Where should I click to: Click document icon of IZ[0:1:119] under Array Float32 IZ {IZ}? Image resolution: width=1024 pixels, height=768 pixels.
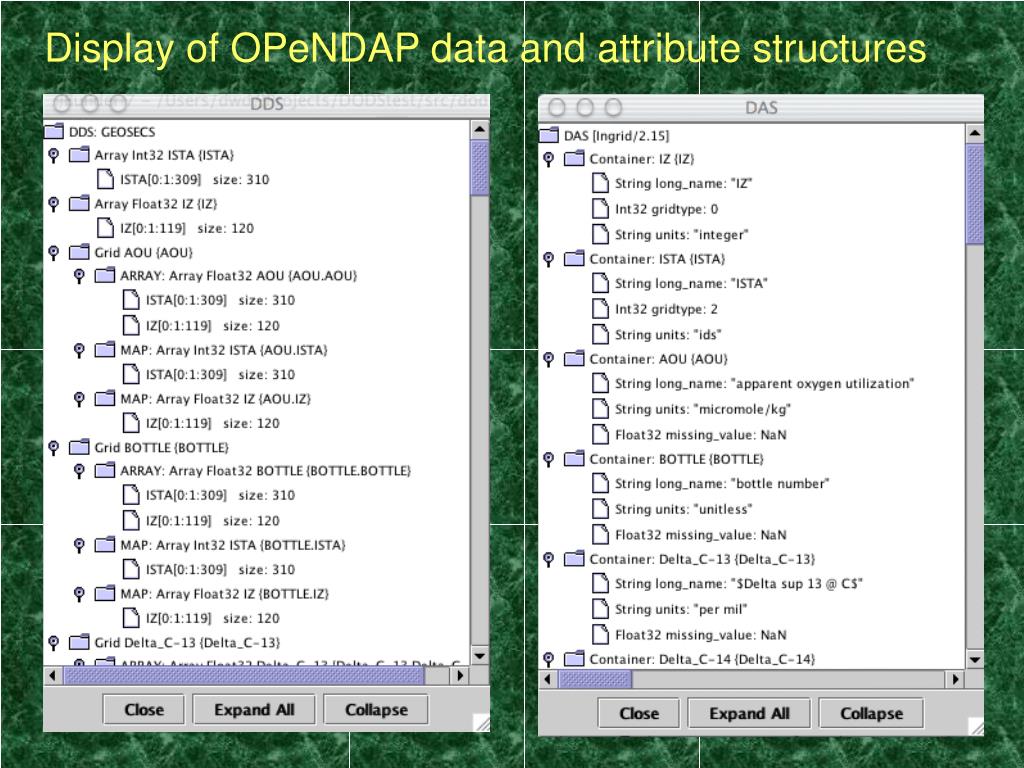pyautogui.click(x=105, y=228)
